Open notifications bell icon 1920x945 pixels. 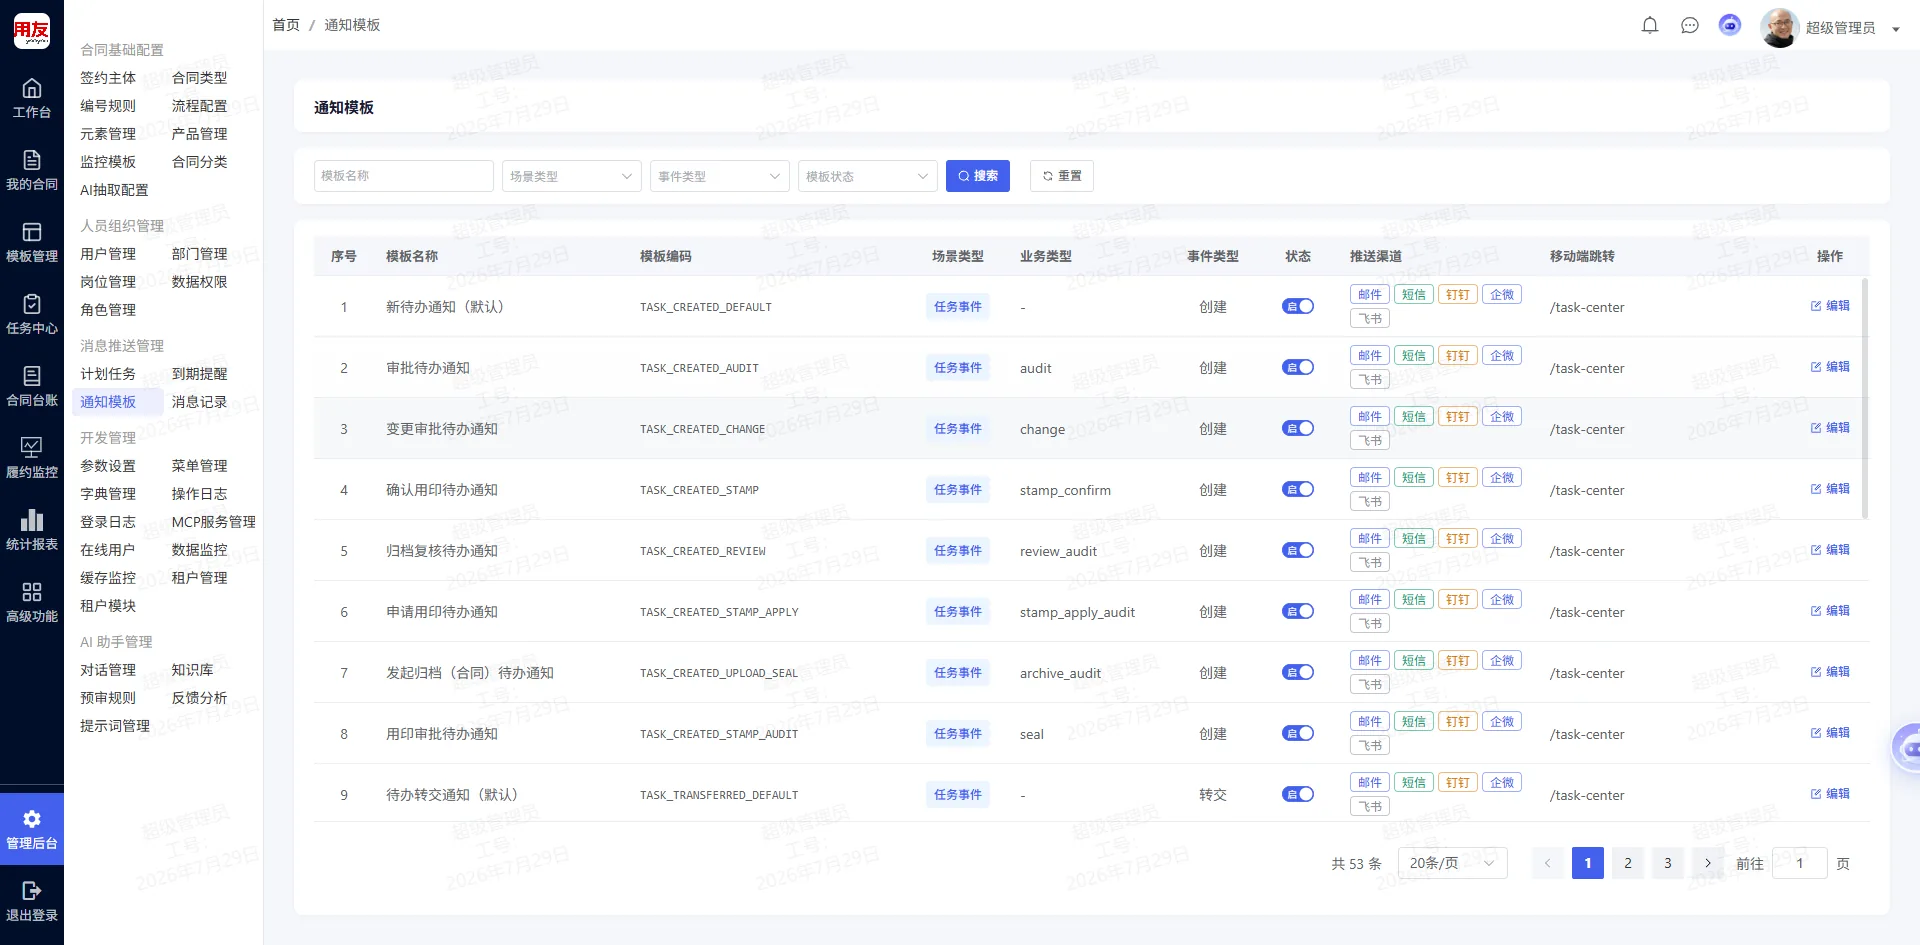tap(1650, 26)
